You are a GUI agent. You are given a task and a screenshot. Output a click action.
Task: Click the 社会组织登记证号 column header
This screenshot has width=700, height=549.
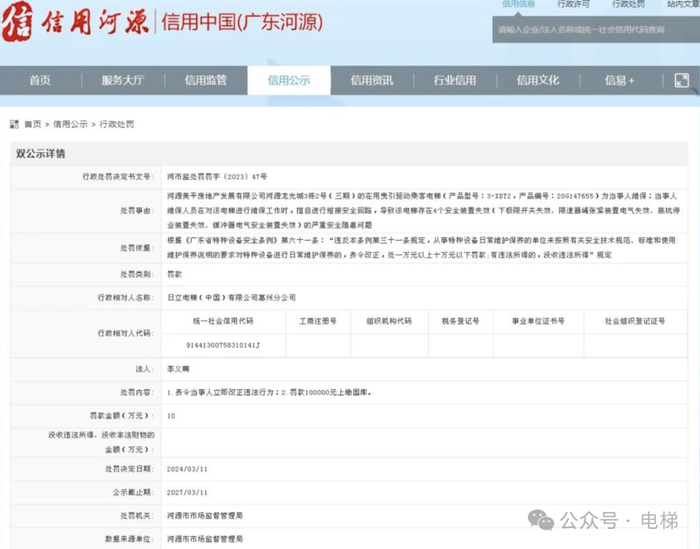pyautogui.click(x=635, y=321)
